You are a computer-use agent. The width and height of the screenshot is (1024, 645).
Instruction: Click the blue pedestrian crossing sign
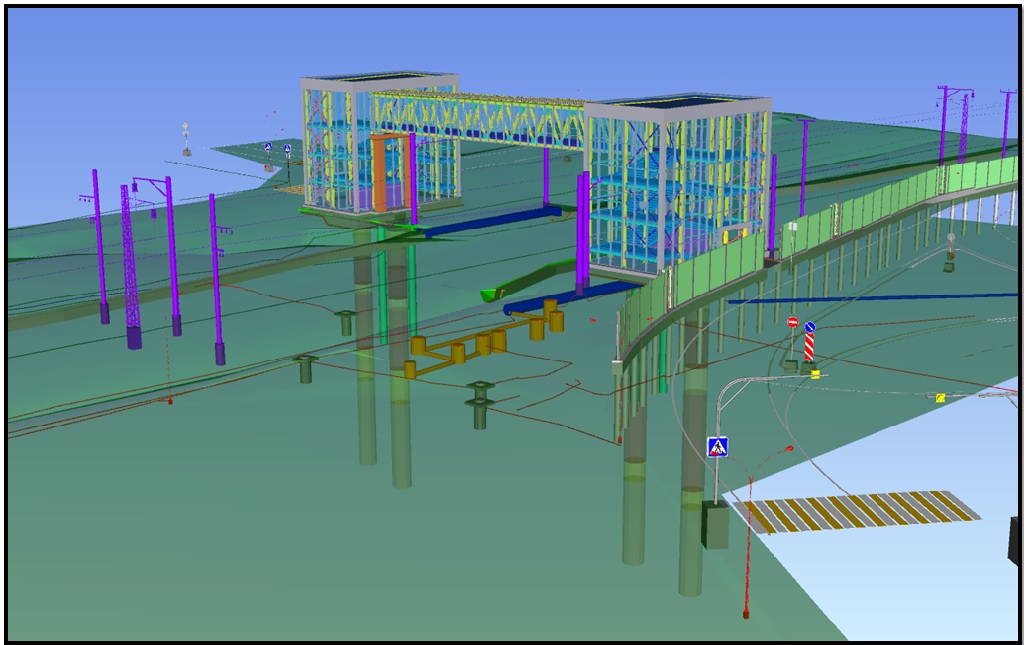(717, 447)
